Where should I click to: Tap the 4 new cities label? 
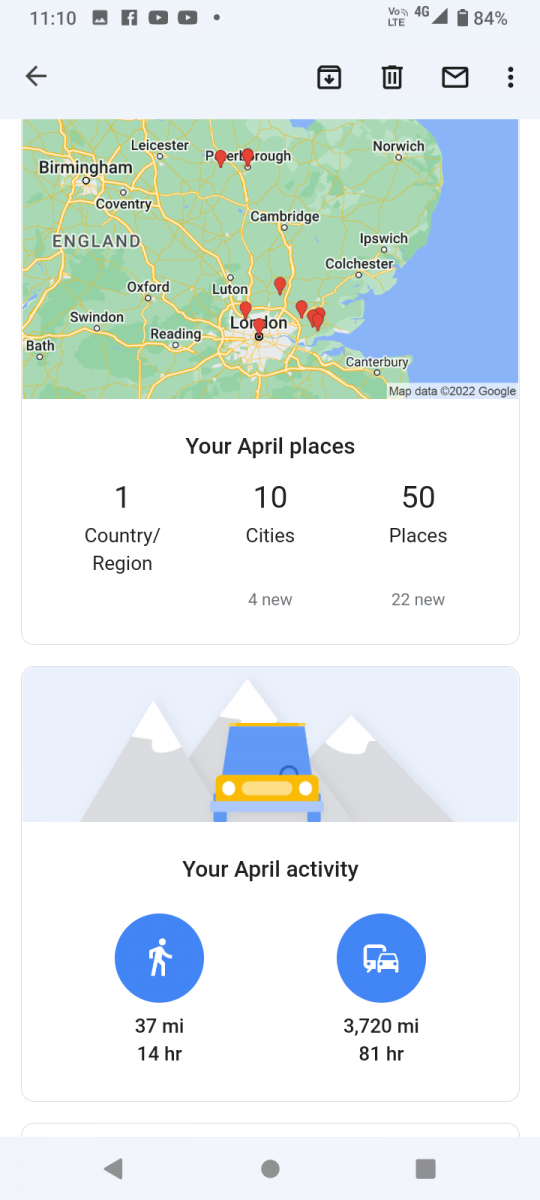point(270,600)
